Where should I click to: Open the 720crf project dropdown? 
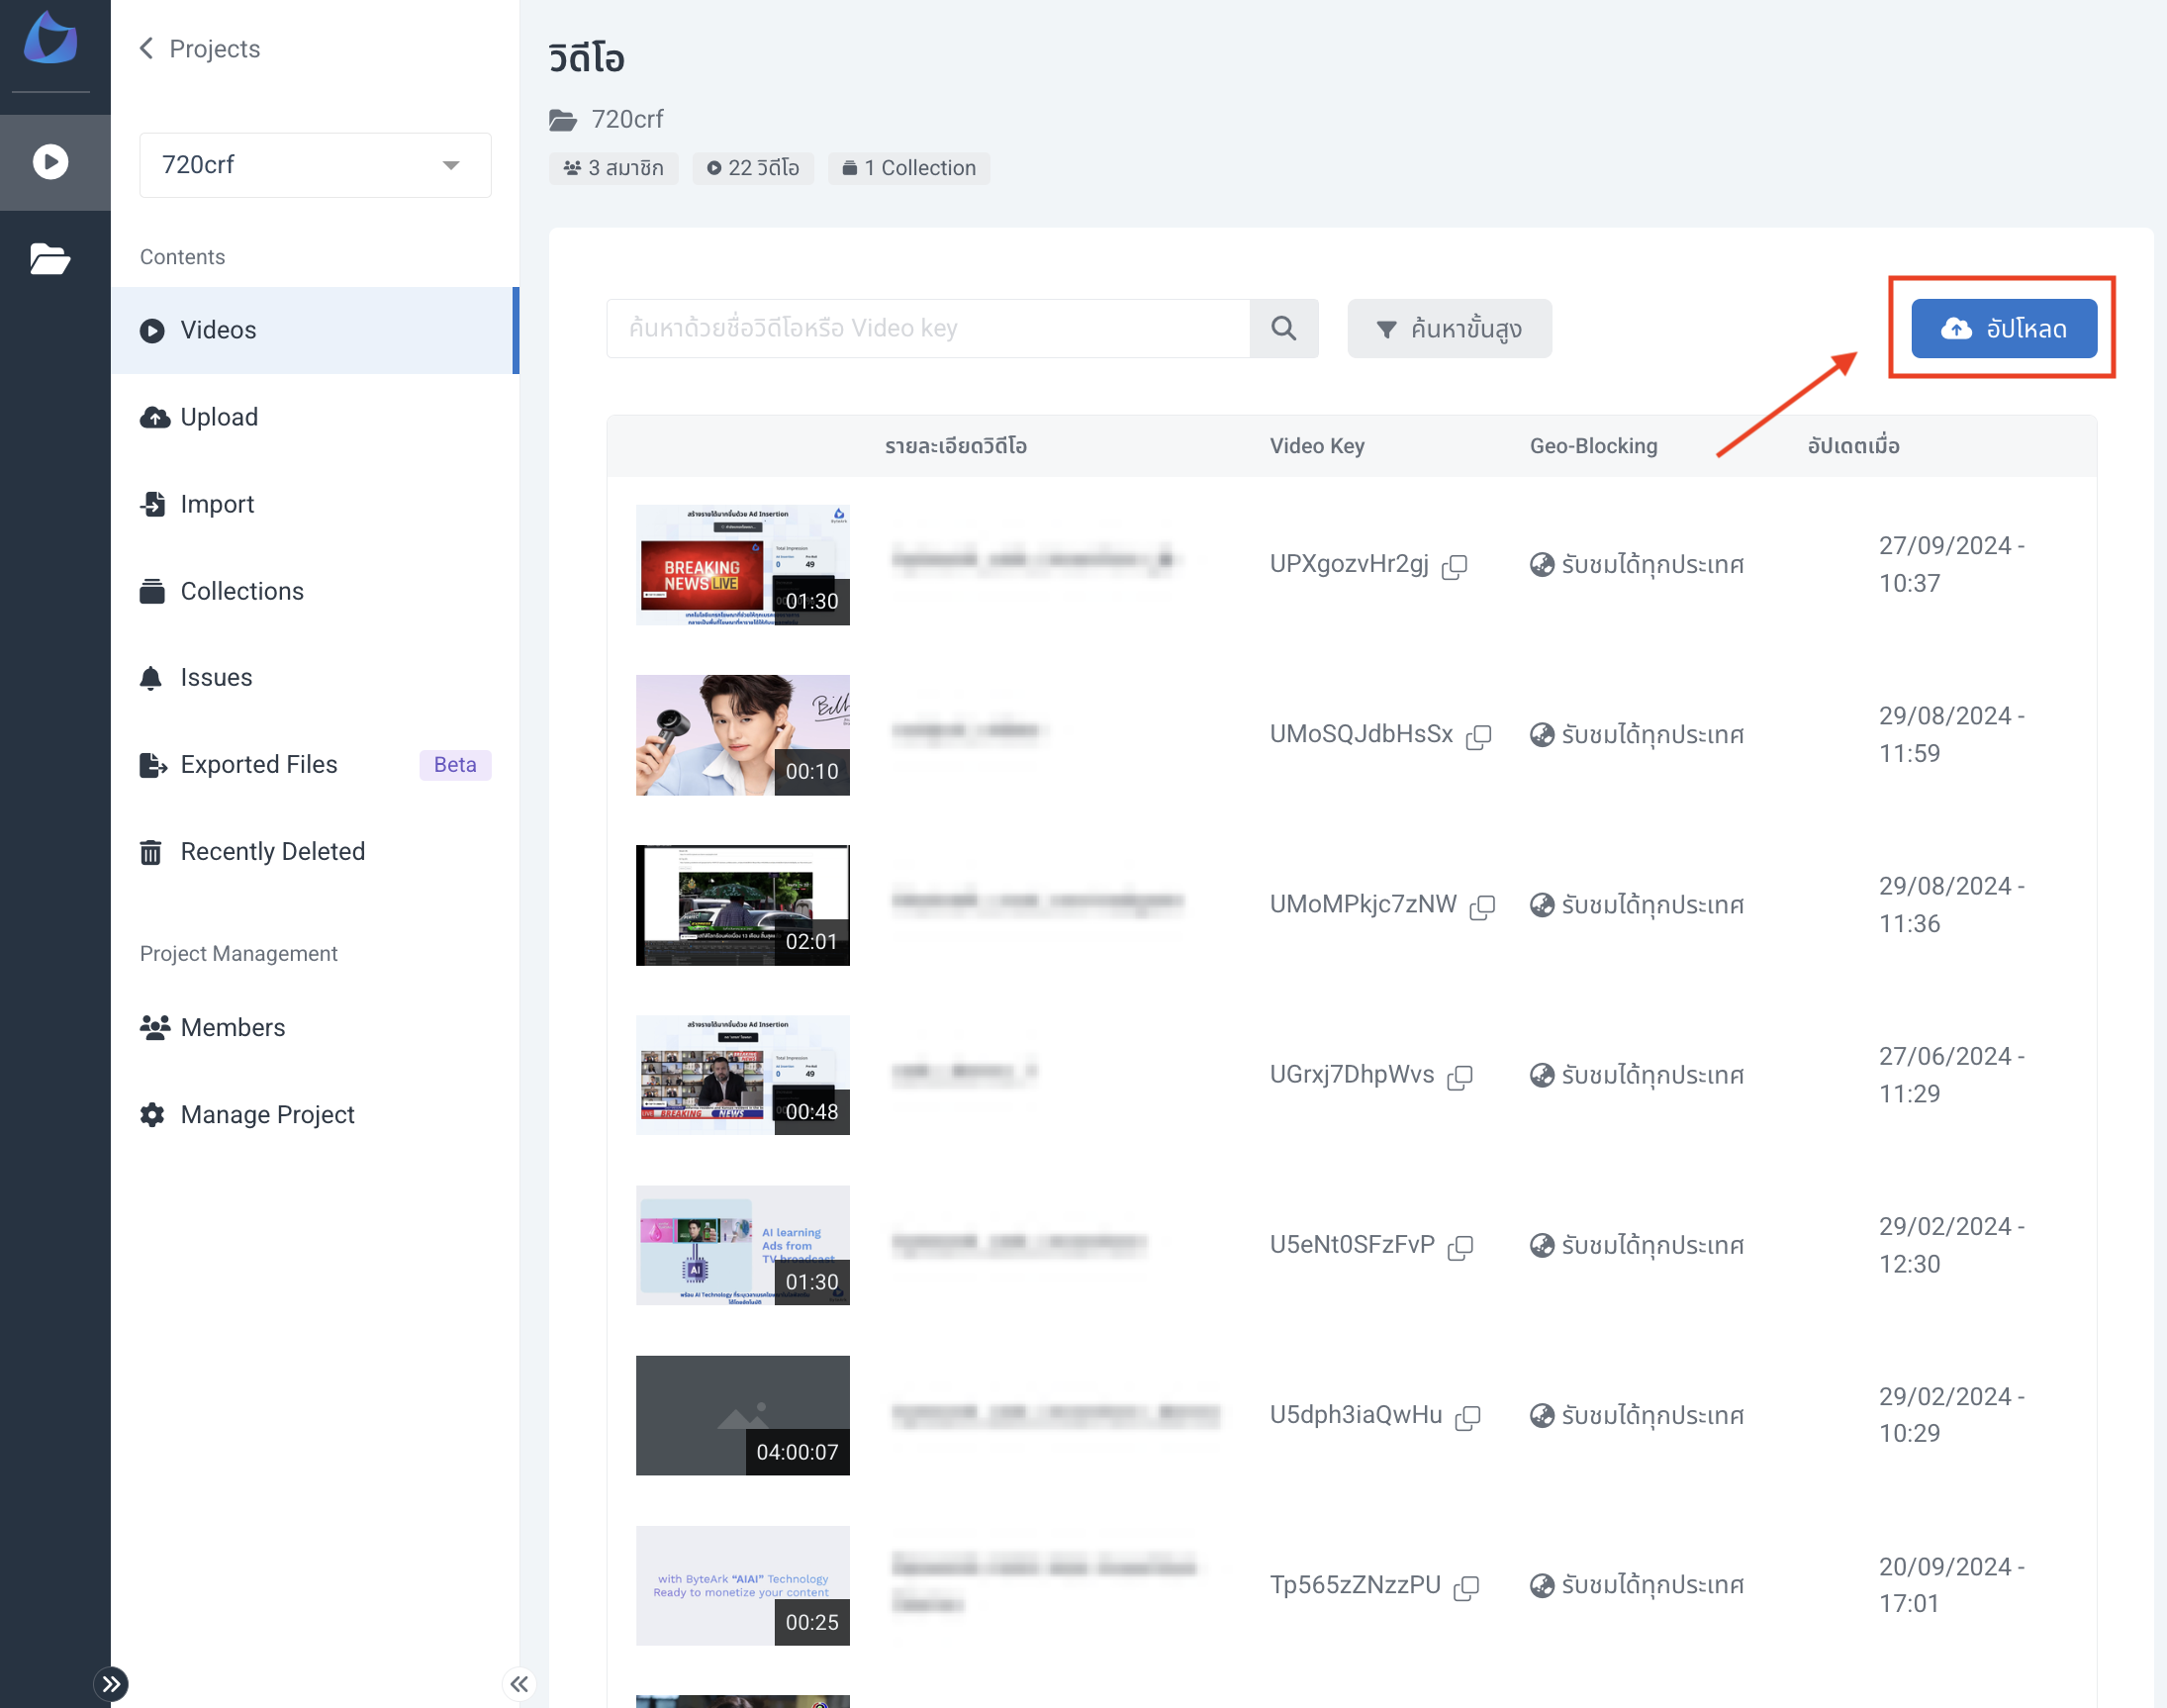coord(315,165)
